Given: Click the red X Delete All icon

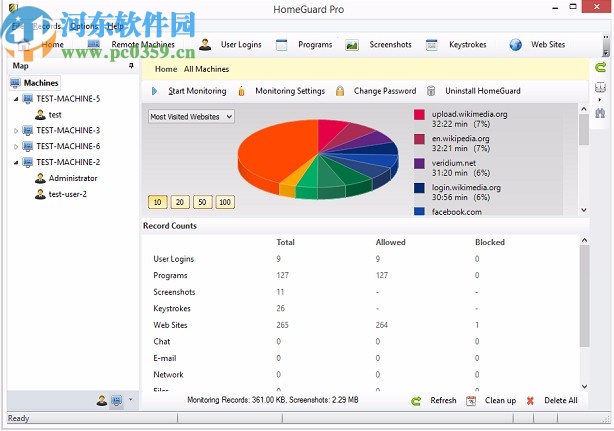Looking at the screenshot, I should point(530,401).
